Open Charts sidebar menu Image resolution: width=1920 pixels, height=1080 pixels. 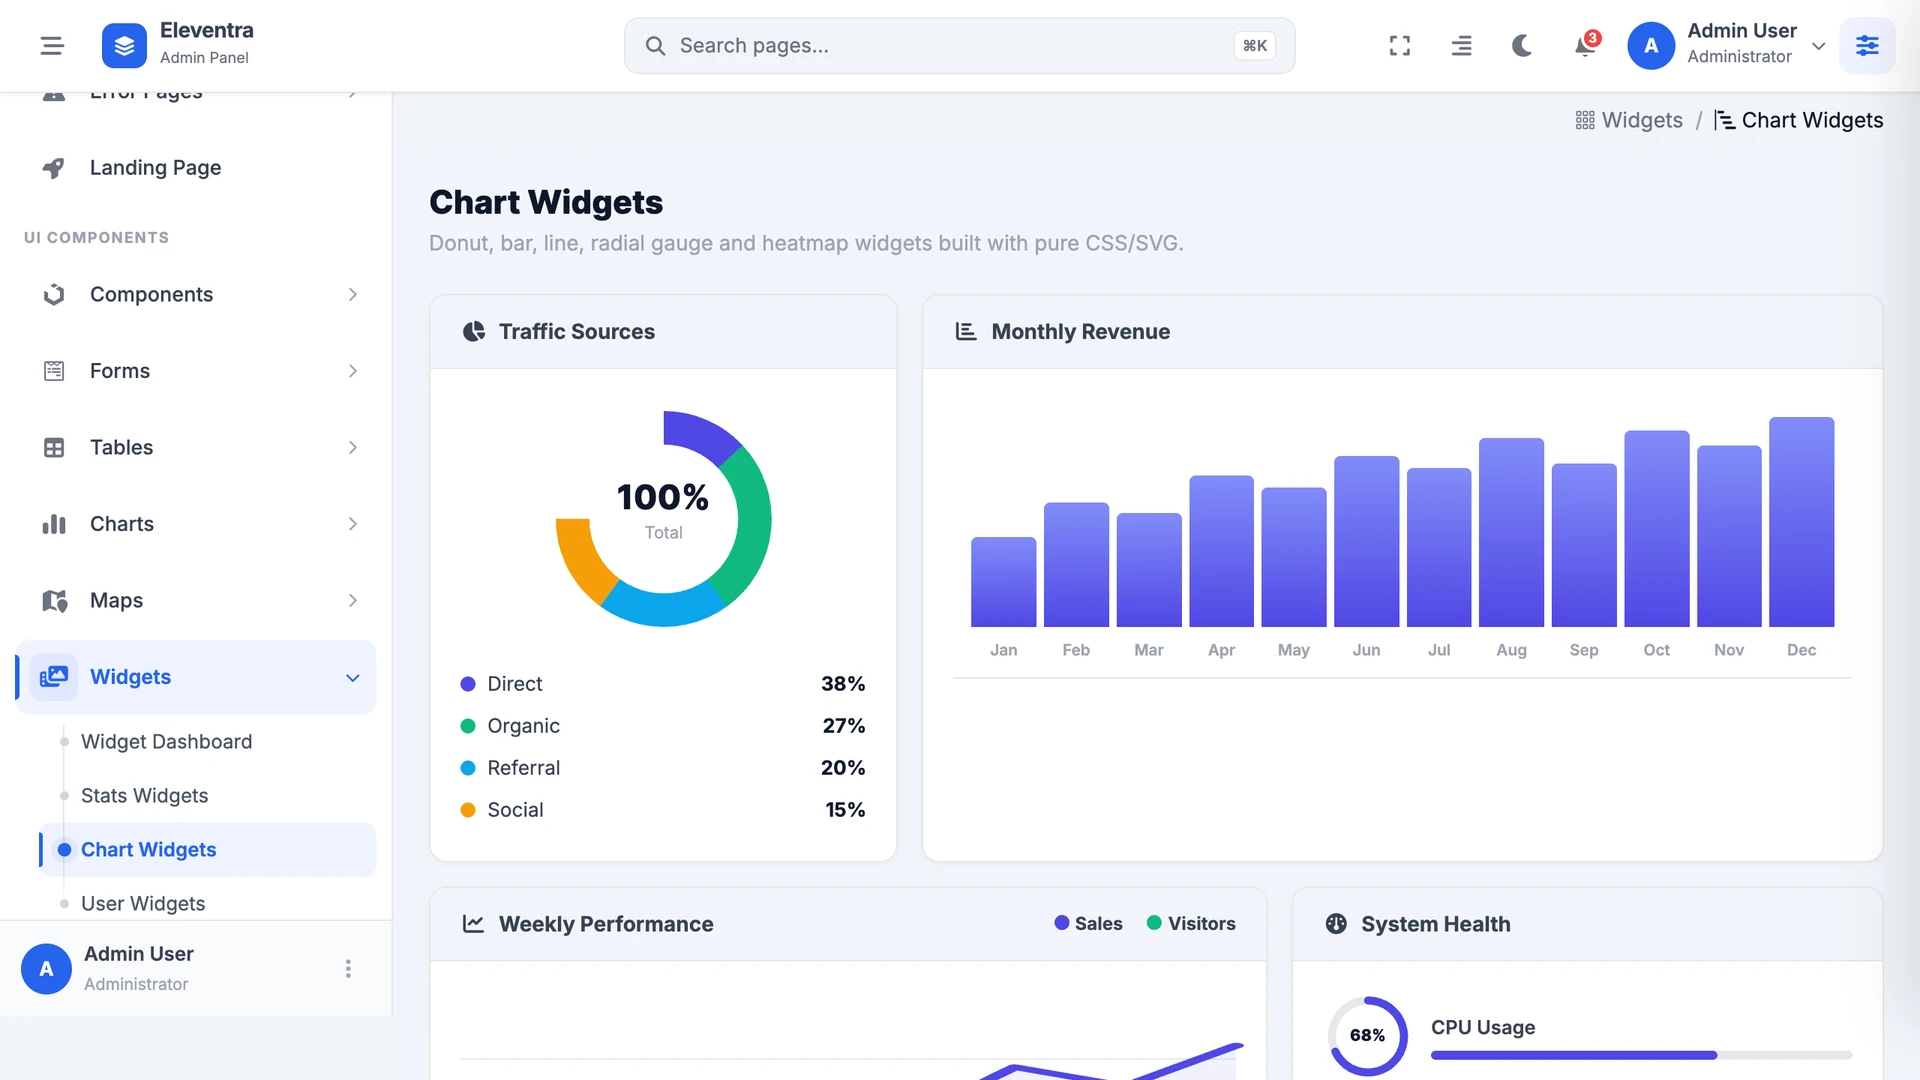pos(195,524)
